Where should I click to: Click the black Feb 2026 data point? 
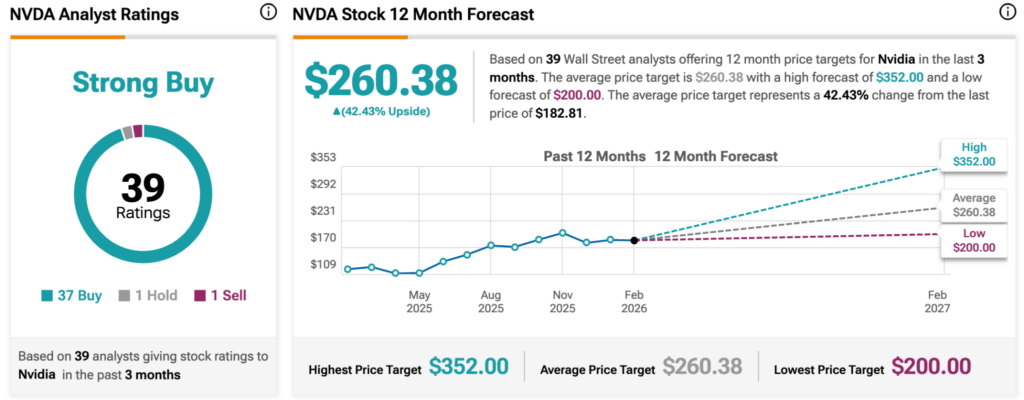click(x=635, y=240)
